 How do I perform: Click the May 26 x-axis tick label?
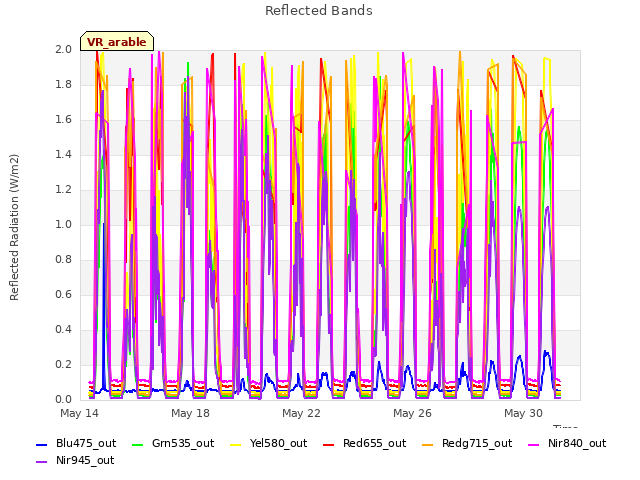point(412,413)
